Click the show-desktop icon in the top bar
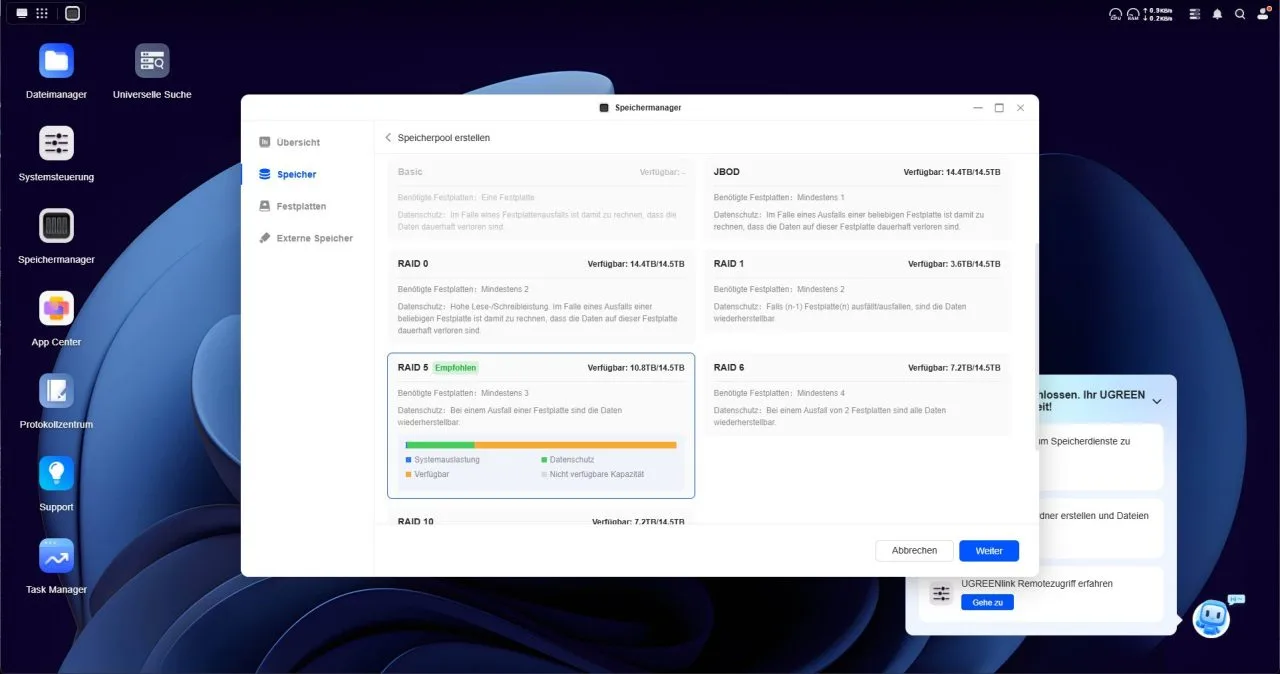This screenshot has height=674, width=1280. point(22,14)
